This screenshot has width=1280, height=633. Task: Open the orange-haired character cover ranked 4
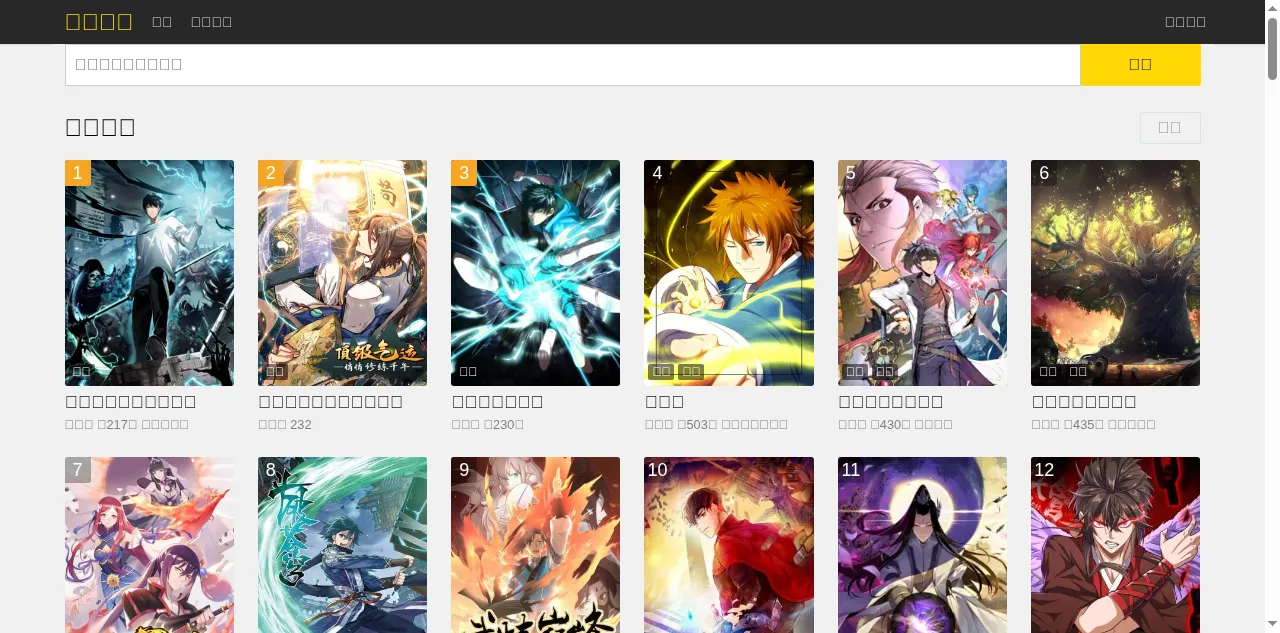tap(729, 273)
